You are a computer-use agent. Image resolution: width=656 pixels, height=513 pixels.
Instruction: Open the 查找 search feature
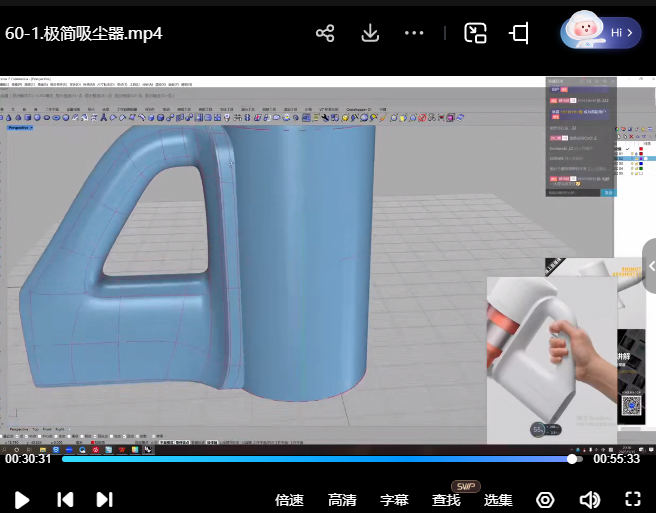446,500
